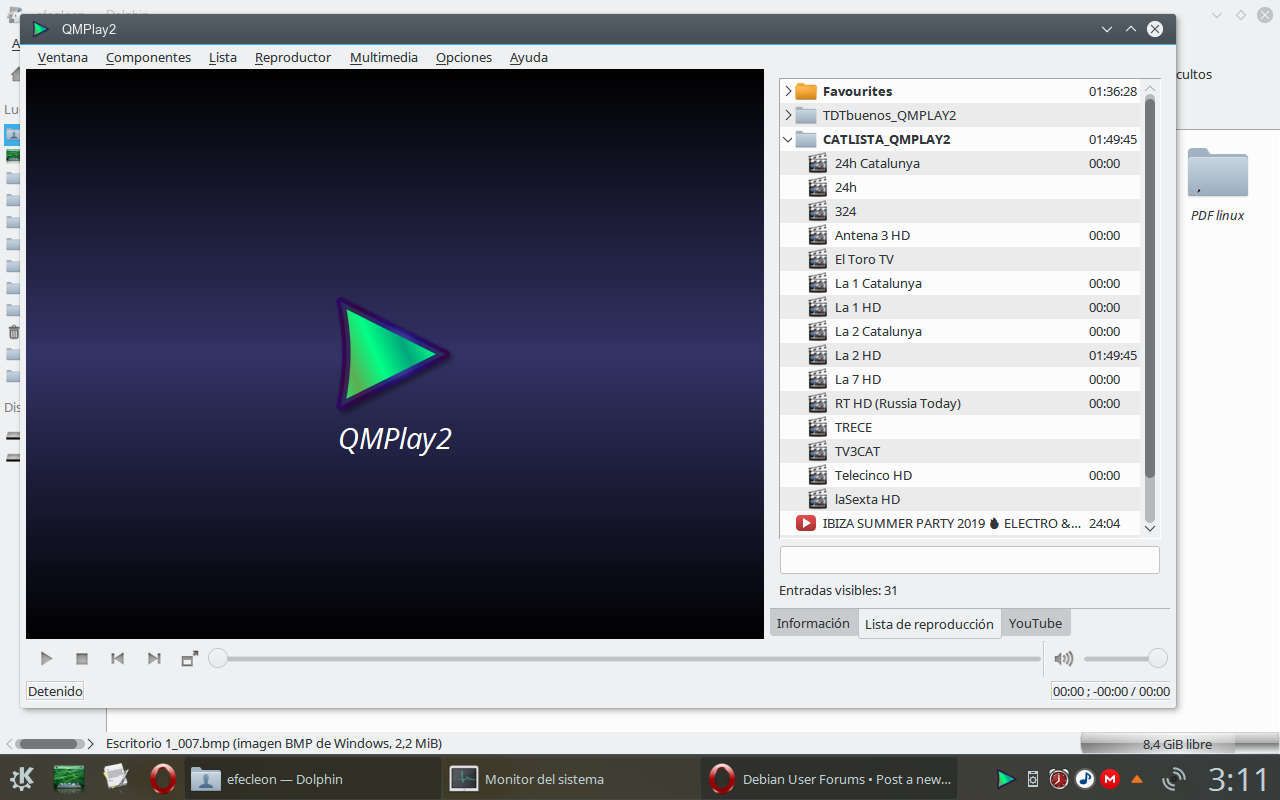Screen dimensions: 1280x800
Task: Click the YouTube icon for IBIZA SUMMER PARTY
Action: pos(806,523)
